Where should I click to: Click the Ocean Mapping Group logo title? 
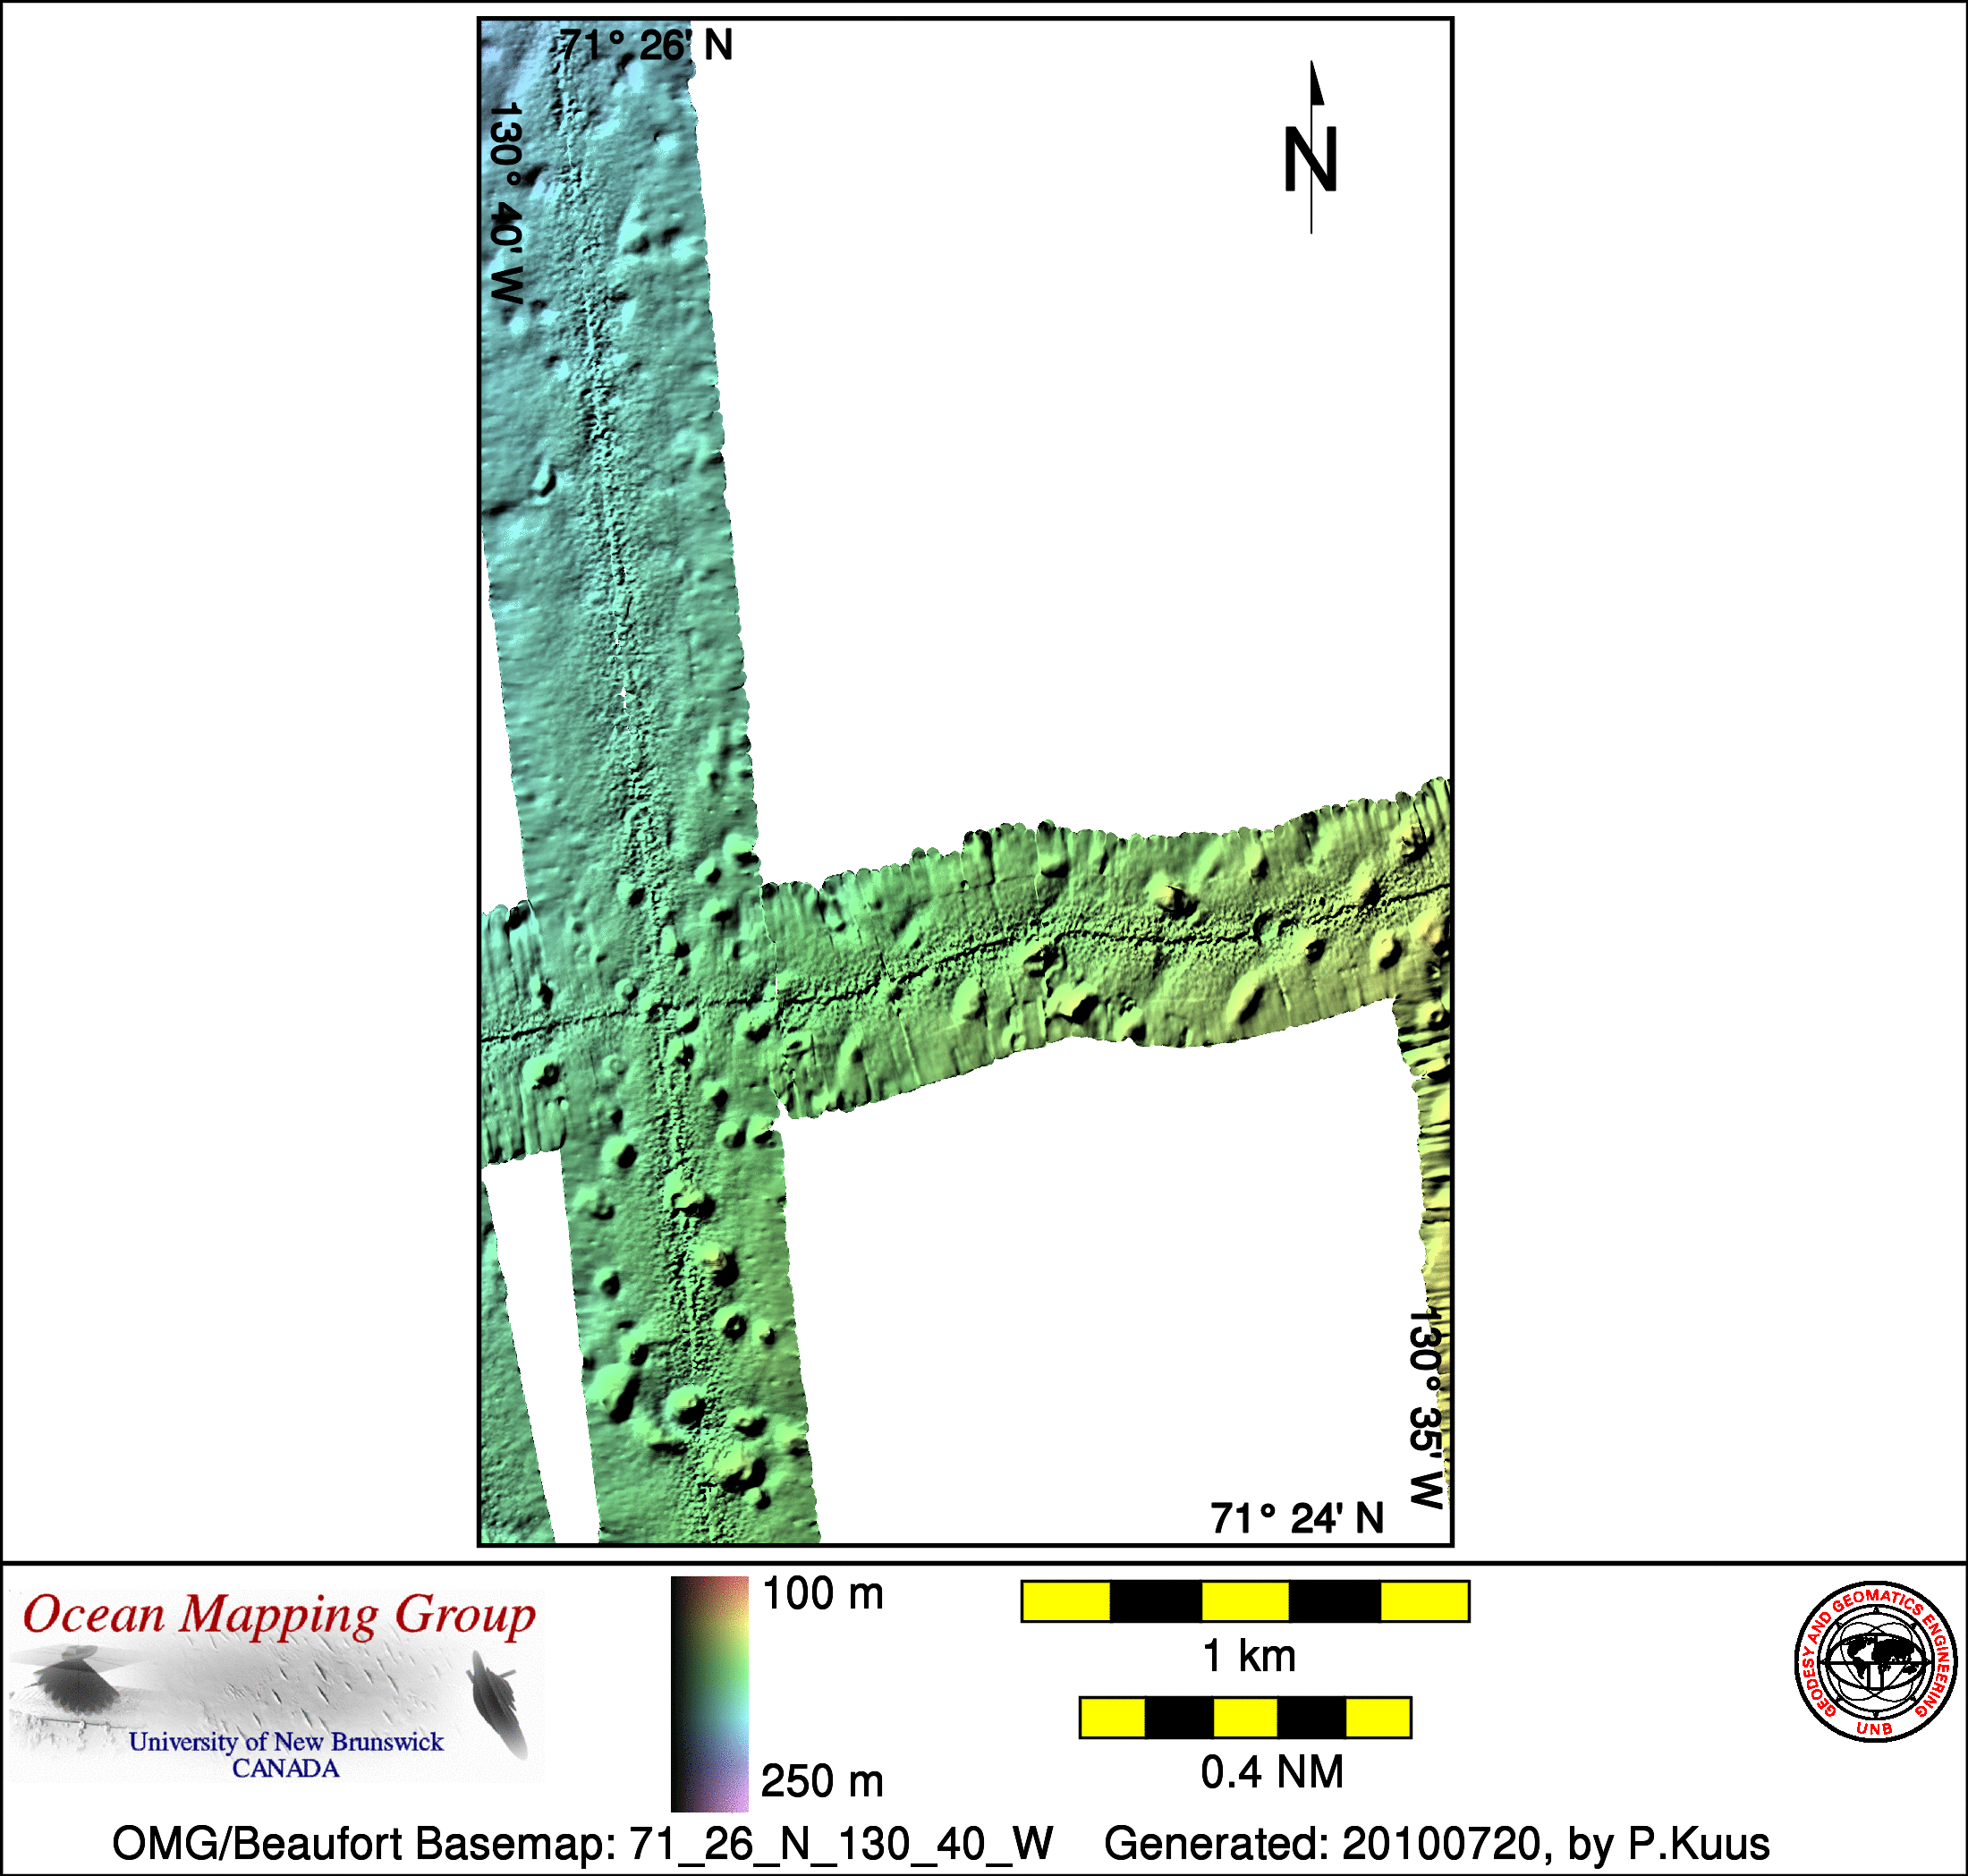pos(279,1615)
